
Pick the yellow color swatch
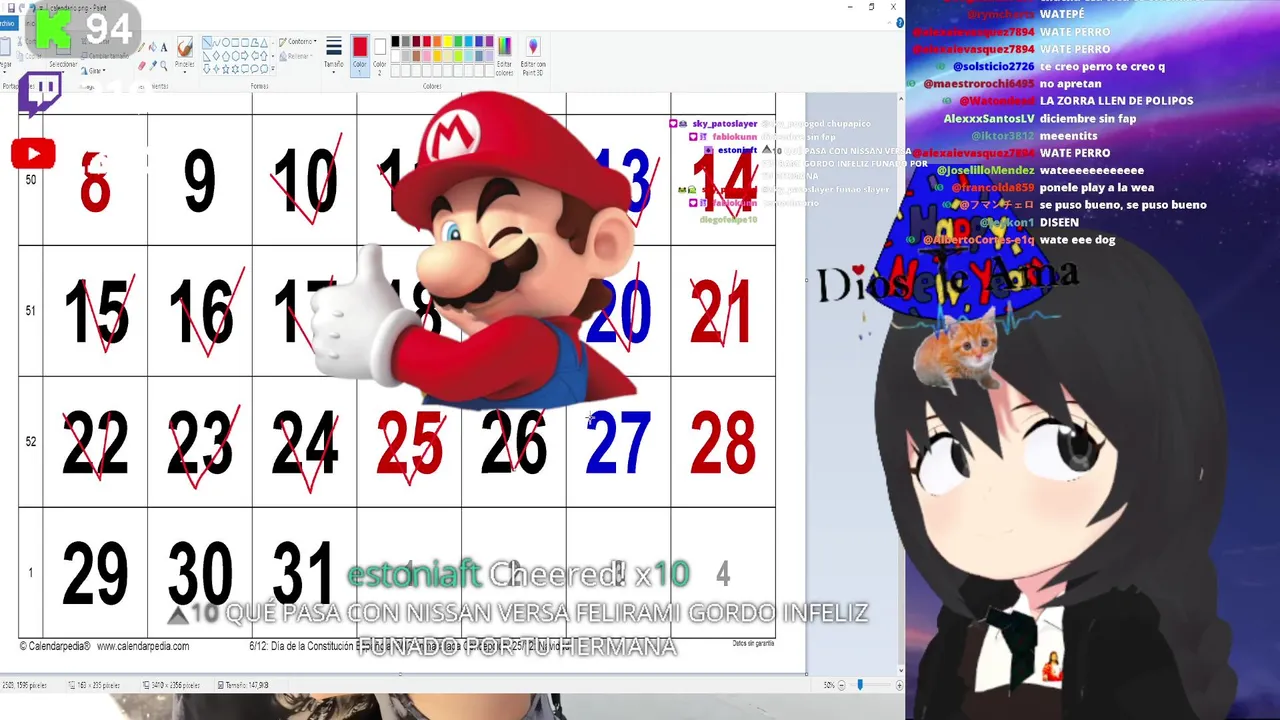tap(448, 41)
